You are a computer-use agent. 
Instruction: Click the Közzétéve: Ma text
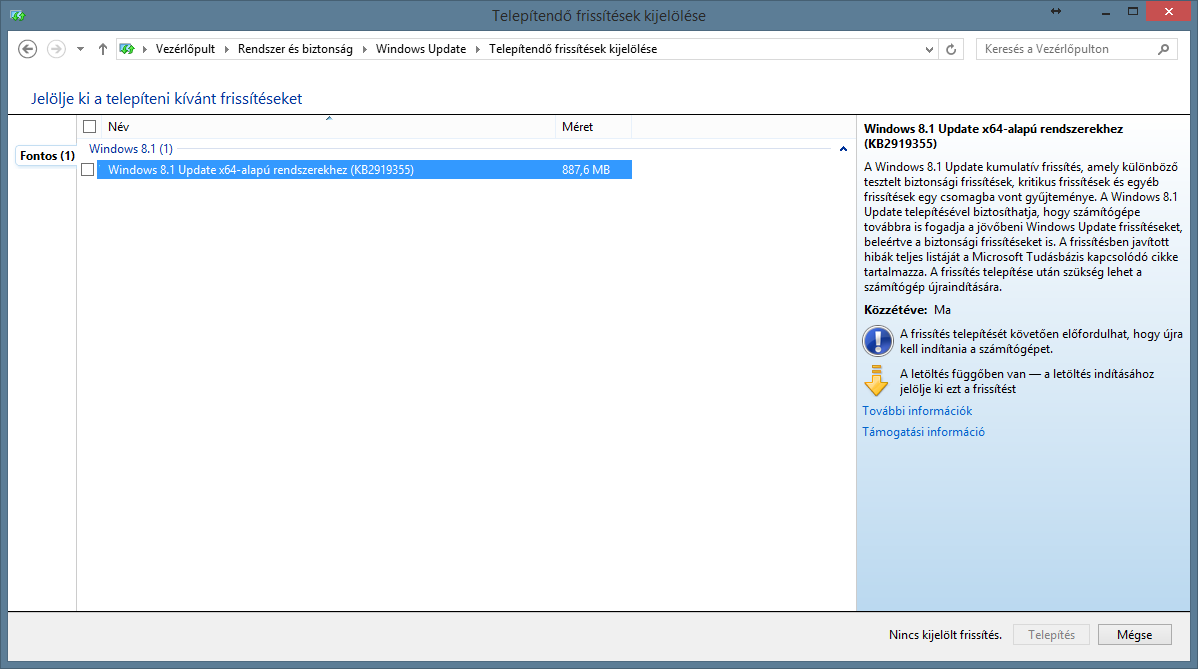(x=907, y=310)
